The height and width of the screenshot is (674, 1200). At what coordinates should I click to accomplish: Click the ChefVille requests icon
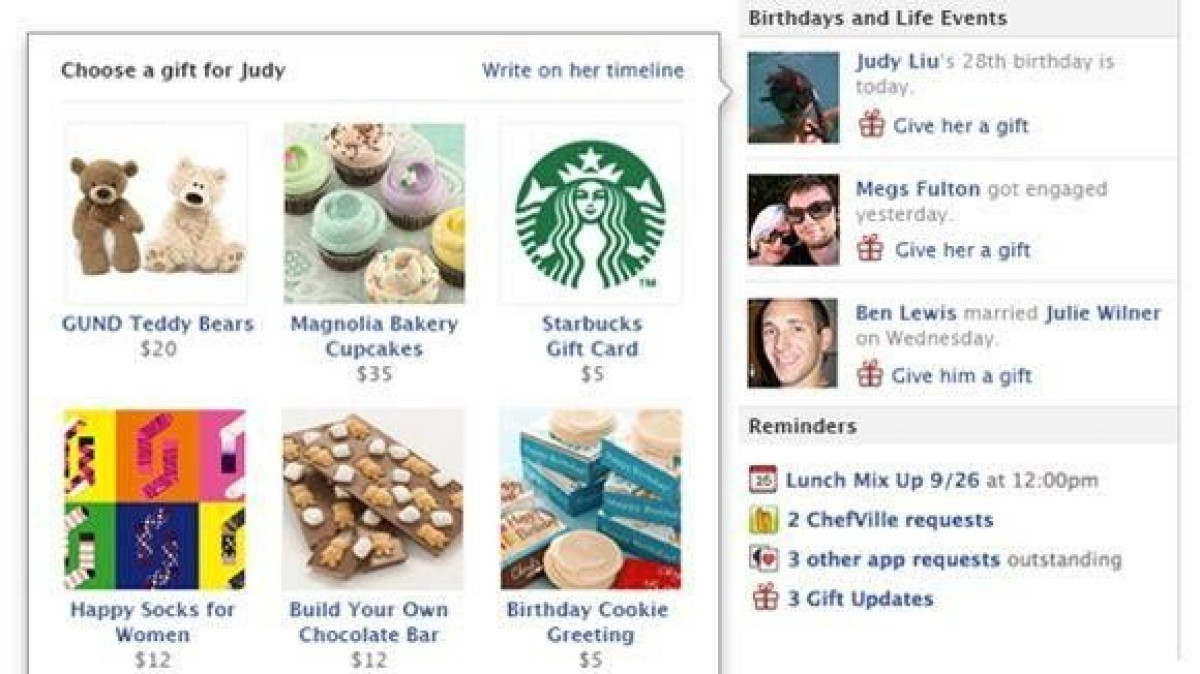click(763, 520)
